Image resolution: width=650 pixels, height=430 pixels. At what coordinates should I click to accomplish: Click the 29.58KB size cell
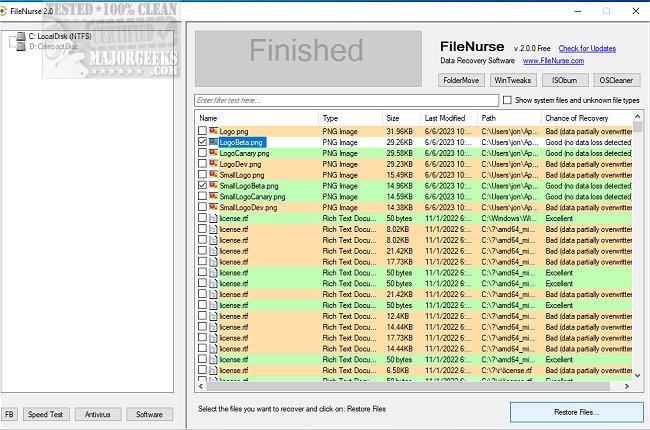[x=400, y=153]
